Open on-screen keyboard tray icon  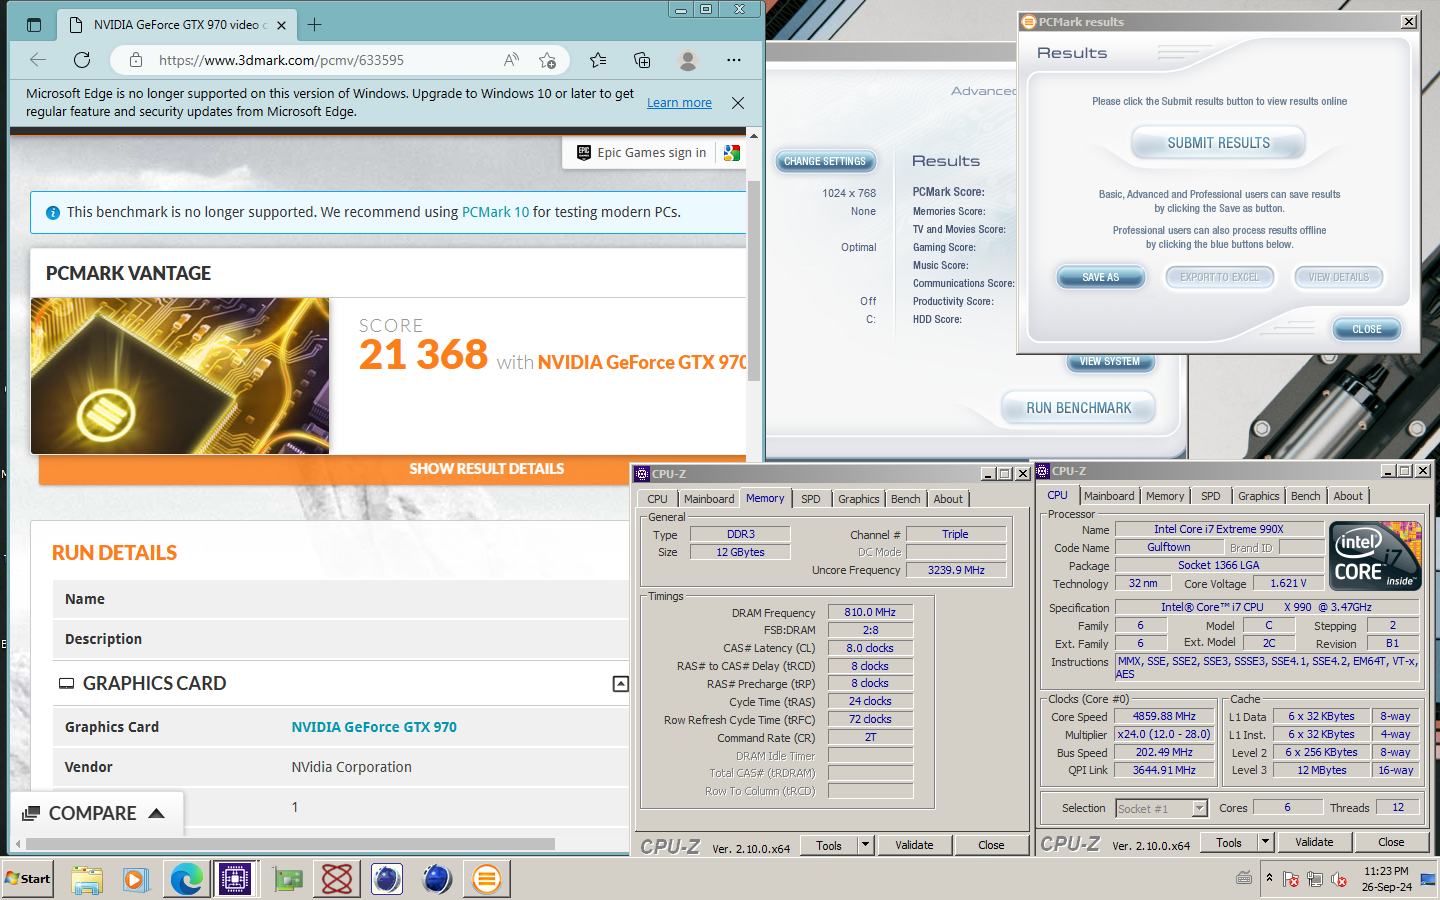(1244, 878)
